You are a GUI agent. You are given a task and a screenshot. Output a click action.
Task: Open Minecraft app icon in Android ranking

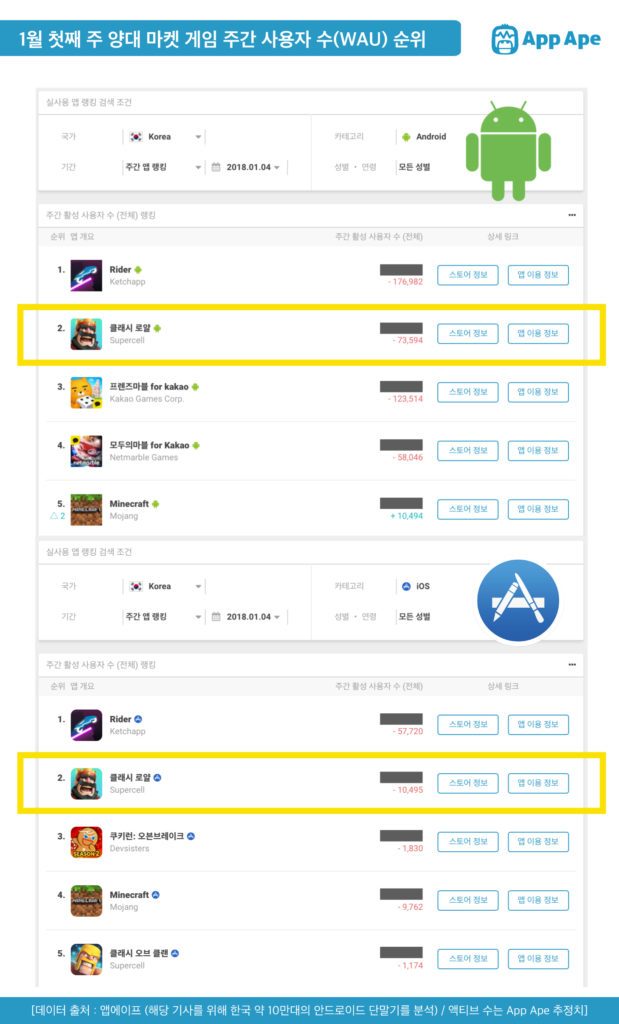tap(86, 510)
